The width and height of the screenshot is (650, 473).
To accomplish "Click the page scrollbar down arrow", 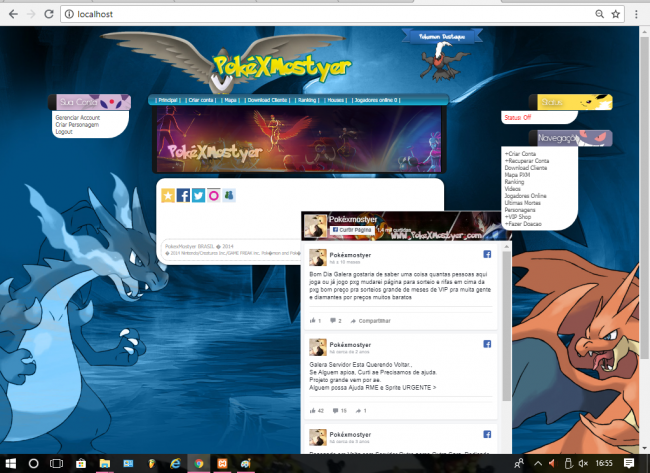I will point(644,449).
